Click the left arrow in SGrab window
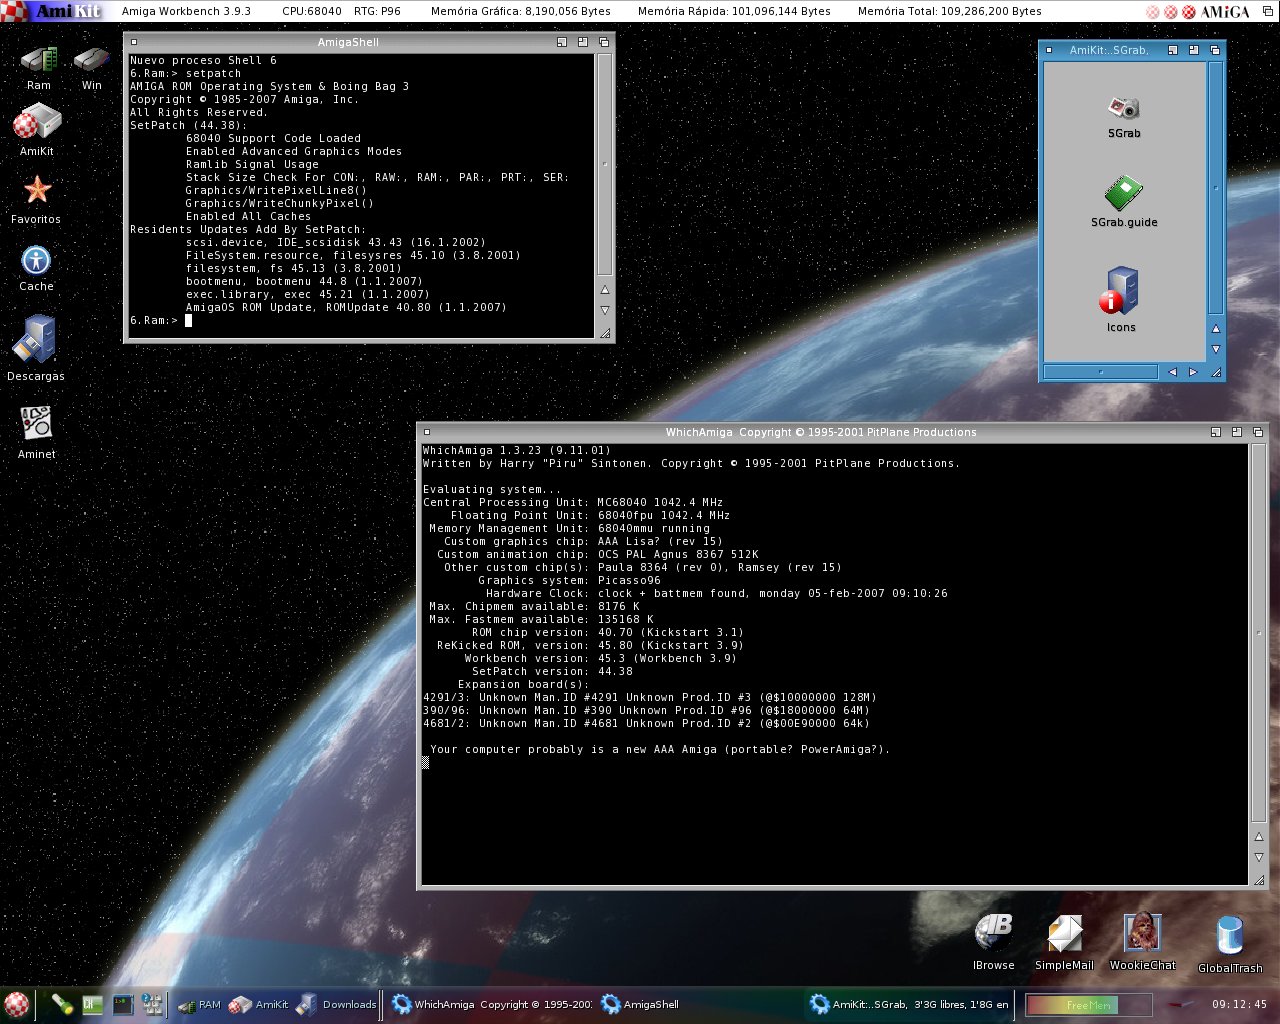Image resolution: width=1280 pixels, height=1024 pixels. (1172, 372)
